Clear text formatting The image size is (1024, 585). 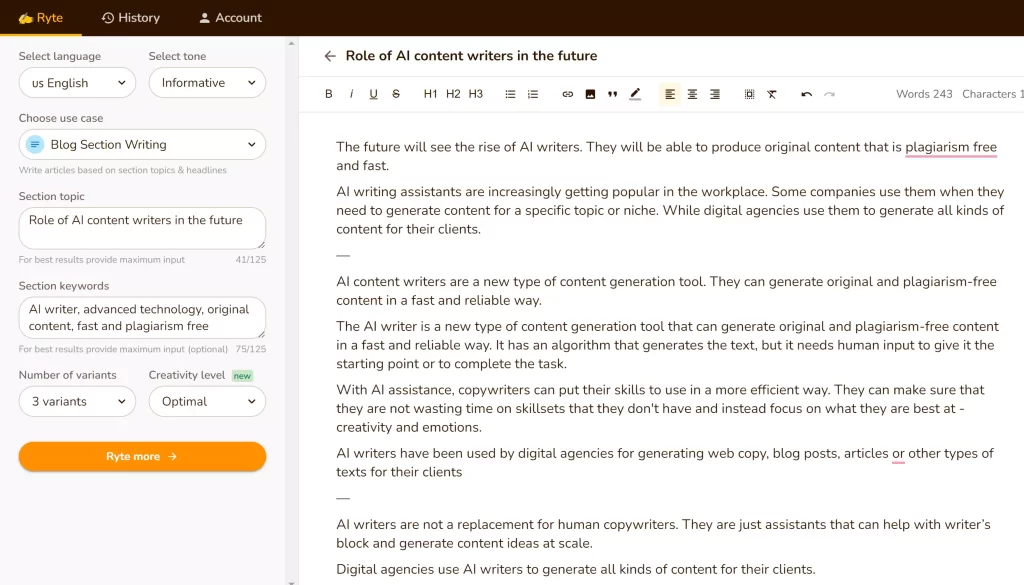pyautogui.click(x=772, y=94)
